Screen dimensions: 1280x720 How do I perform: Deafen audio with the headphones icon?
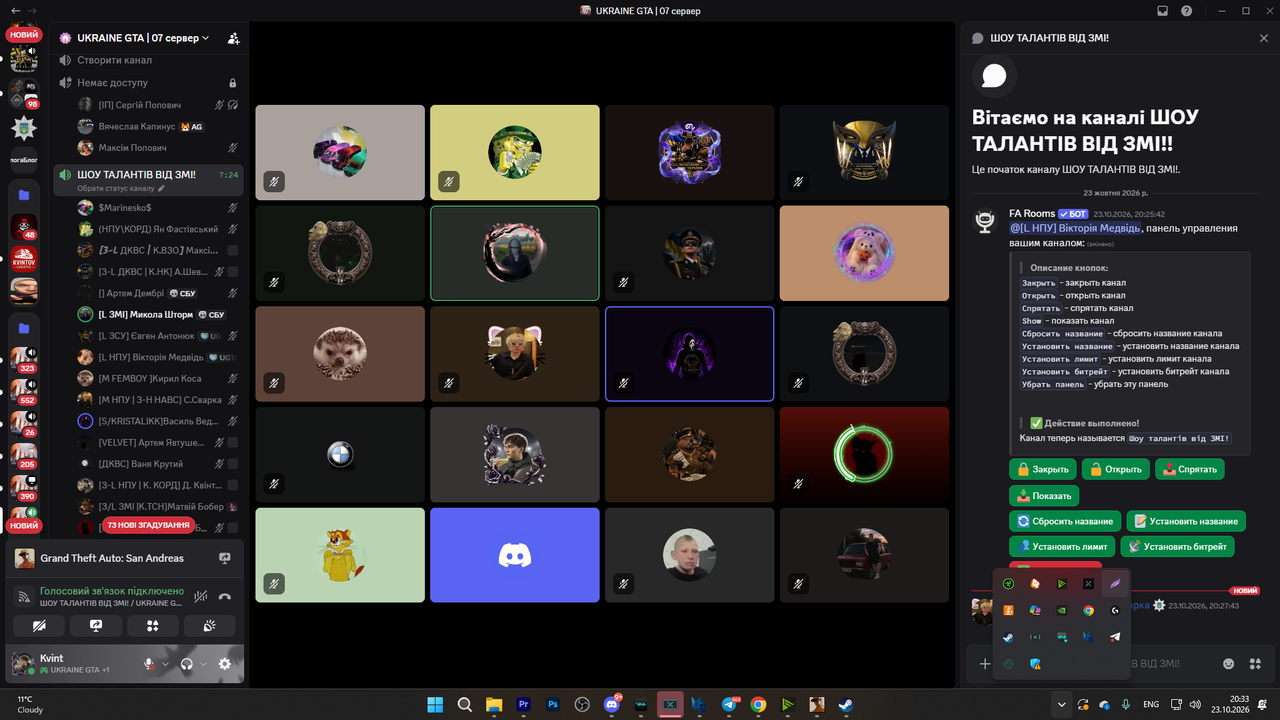pos(187,664)
